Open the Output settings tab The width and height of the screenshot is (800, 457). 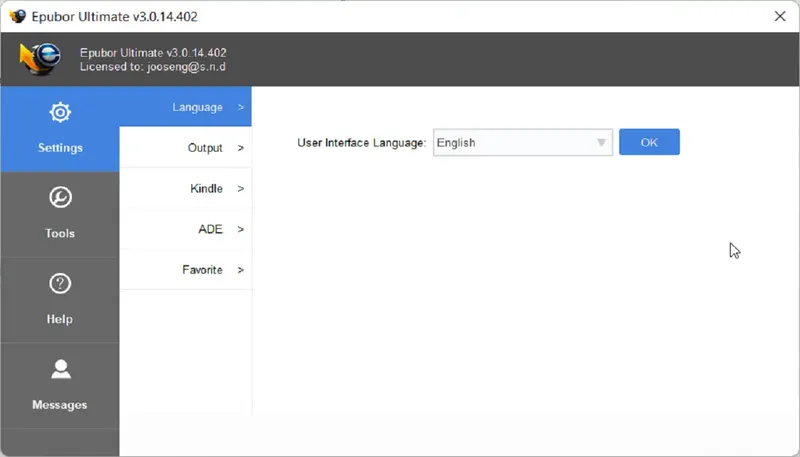pos(205,148)
